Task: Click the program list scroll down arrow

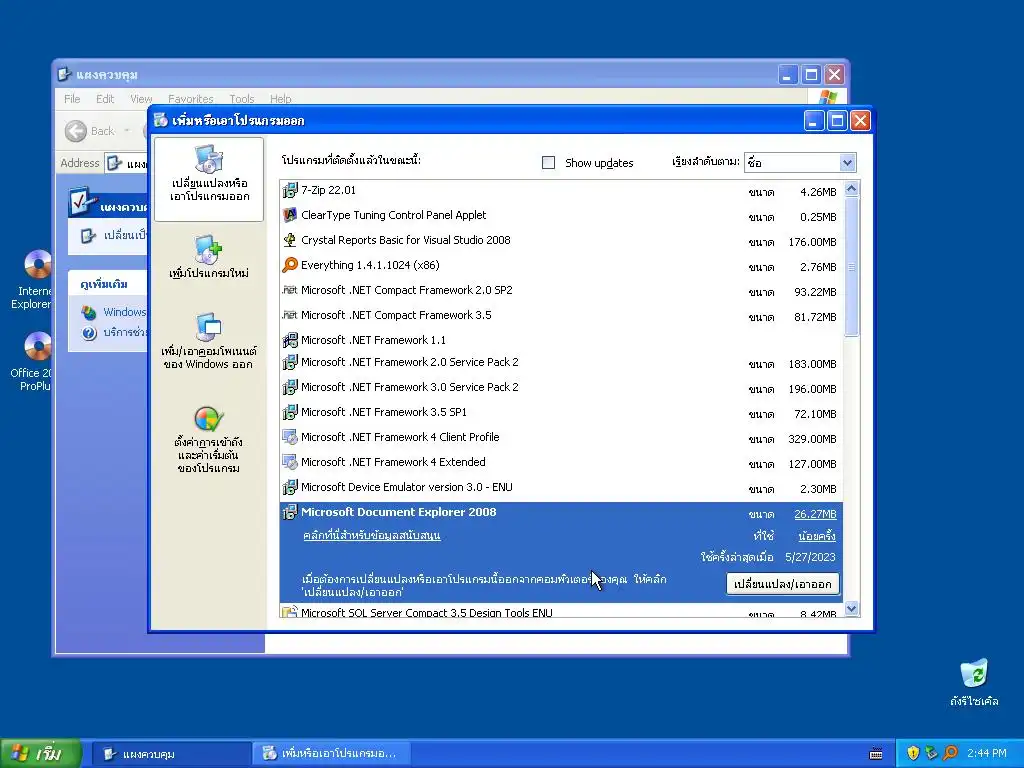Action: click(851, 609)
